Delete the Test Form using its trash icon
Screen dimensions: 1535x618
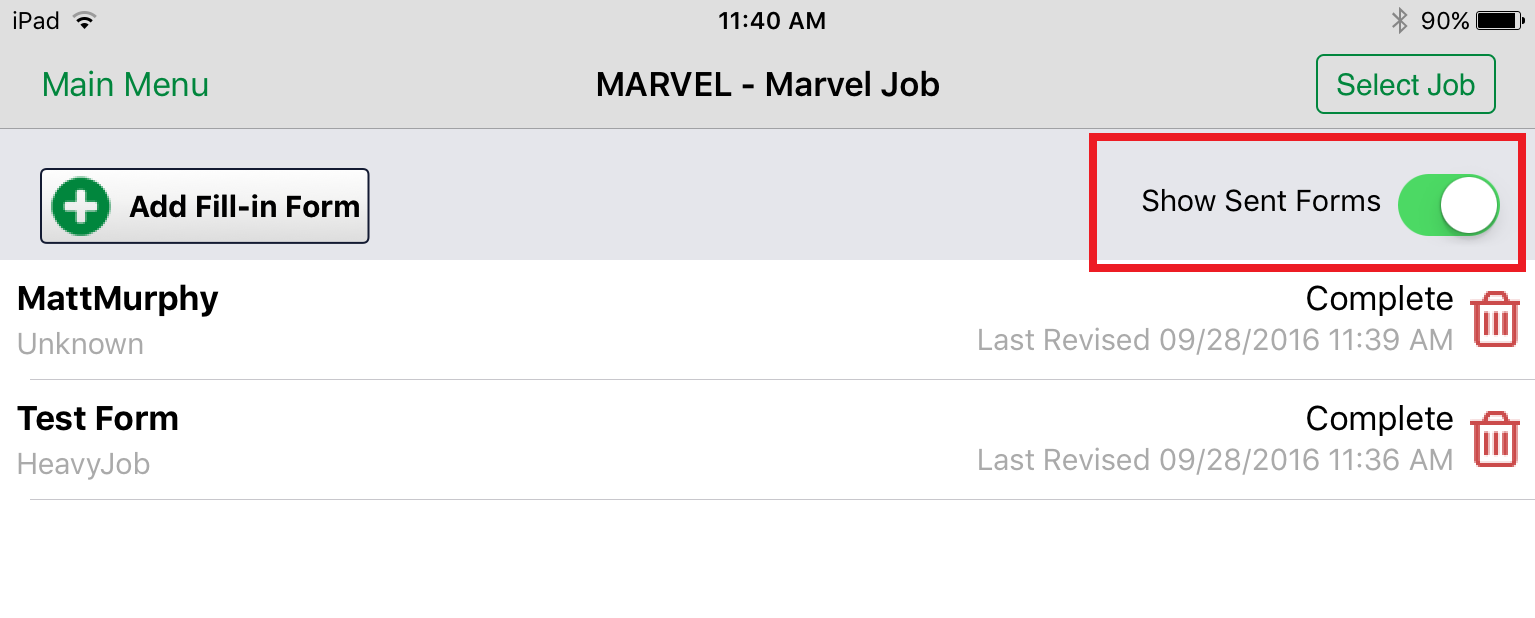[x=1496, y=438]
